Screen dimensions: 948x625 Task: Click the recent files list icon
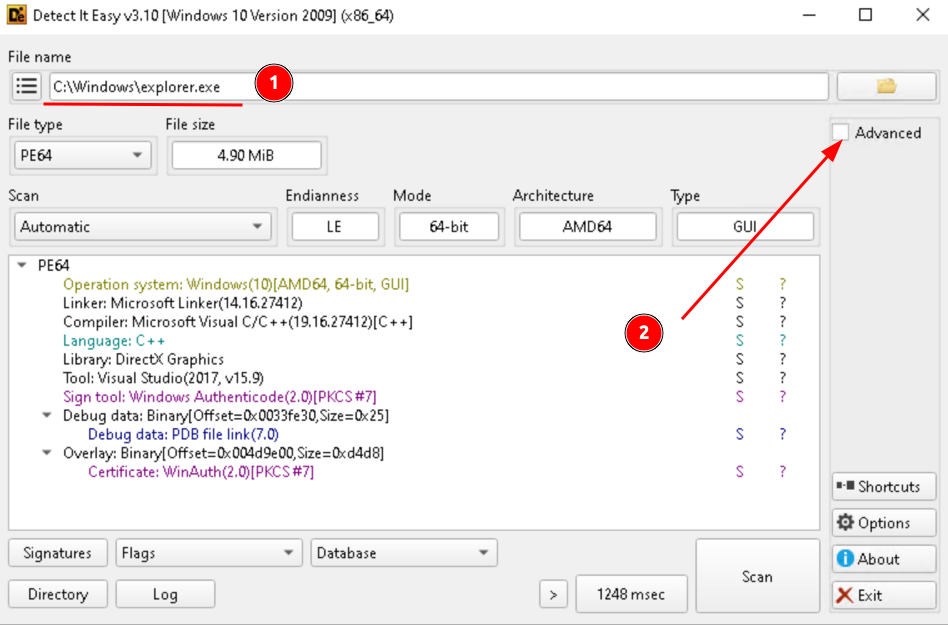tap(27, 86)
